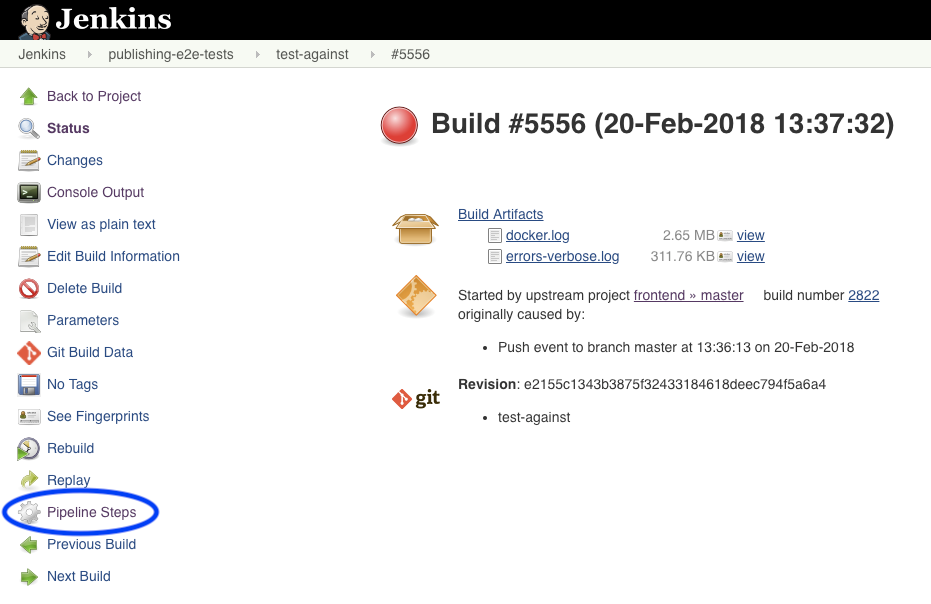Click the notepad Changes icon

pos(28,160)
